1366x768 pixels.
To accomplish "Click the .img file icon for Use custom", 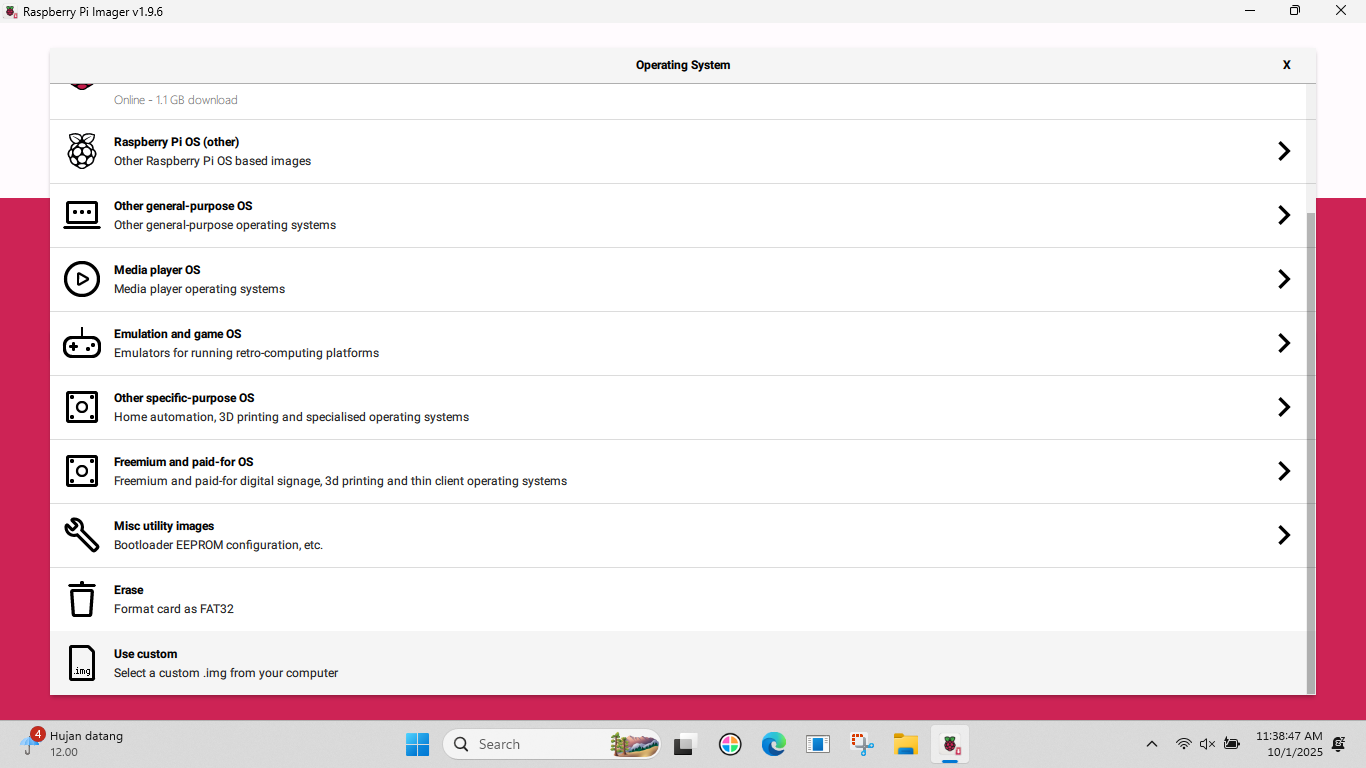I will coord(82,663).
